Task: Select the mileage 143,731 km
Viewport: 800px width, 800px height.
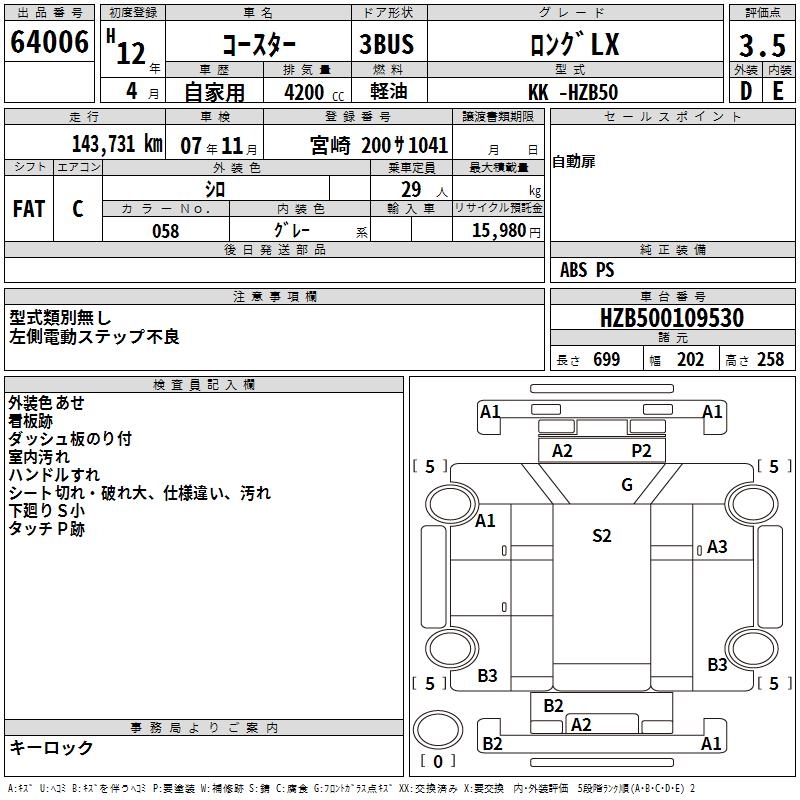Action: (x=117, y=144)
